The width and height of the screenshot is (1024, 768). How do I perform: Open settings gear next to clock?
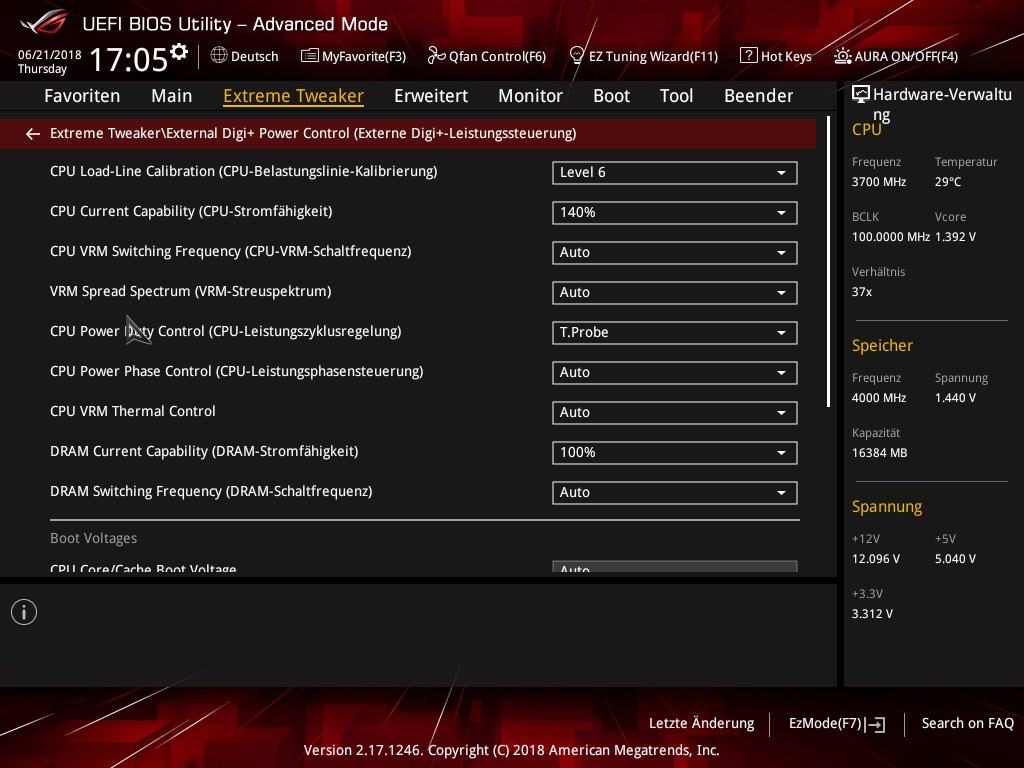[x=178, y=52]
